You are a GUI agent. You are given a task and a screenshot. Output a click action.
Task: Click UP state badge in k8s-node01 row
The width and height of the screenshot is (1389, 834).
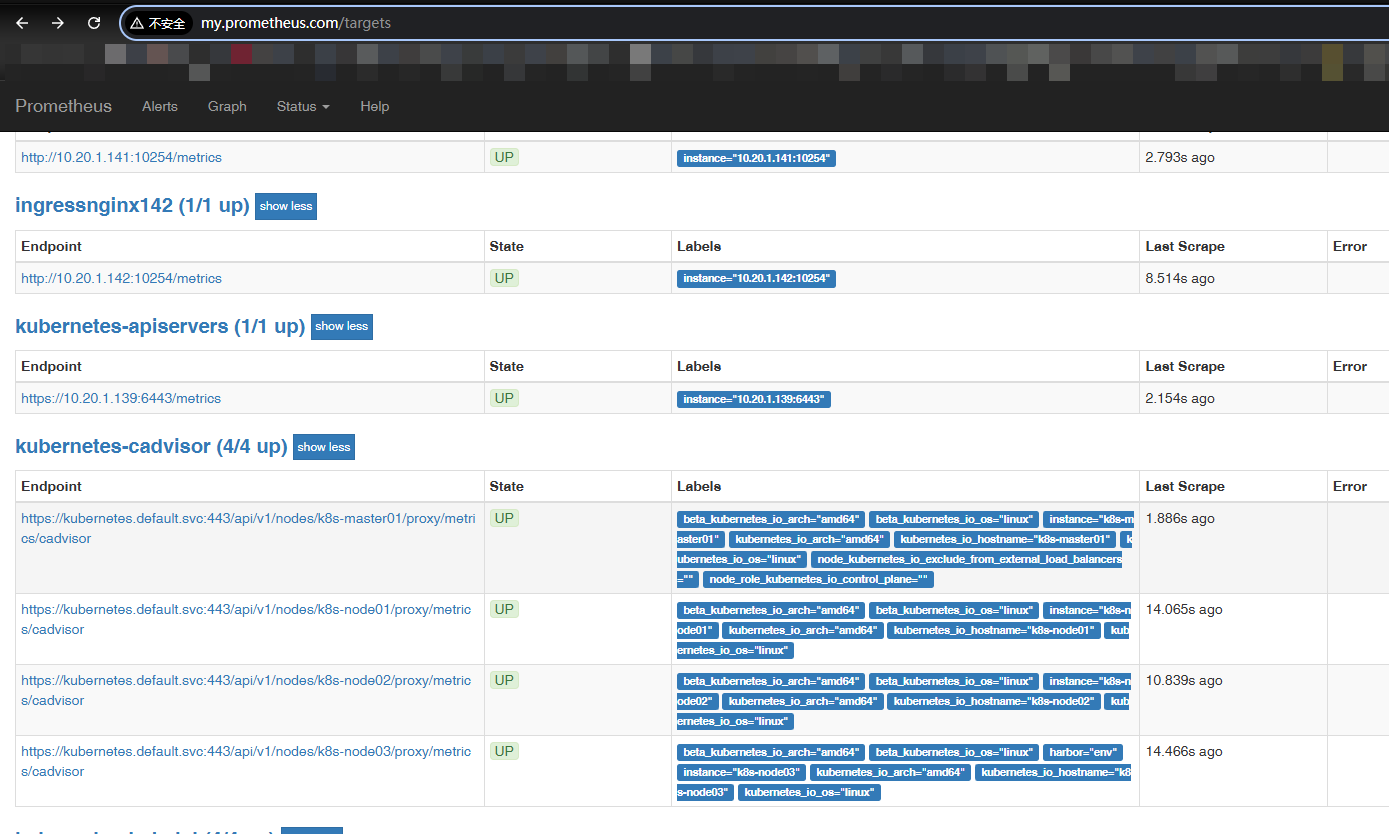tap(504, 609)
